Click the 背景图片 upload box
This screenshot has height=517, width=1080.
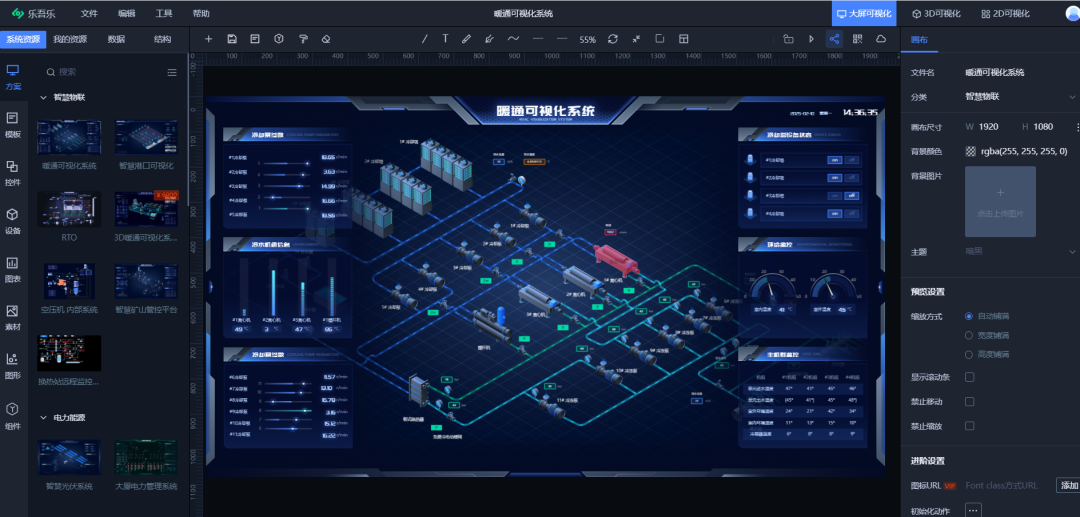pyautogui.click(x=1000, y=201)
